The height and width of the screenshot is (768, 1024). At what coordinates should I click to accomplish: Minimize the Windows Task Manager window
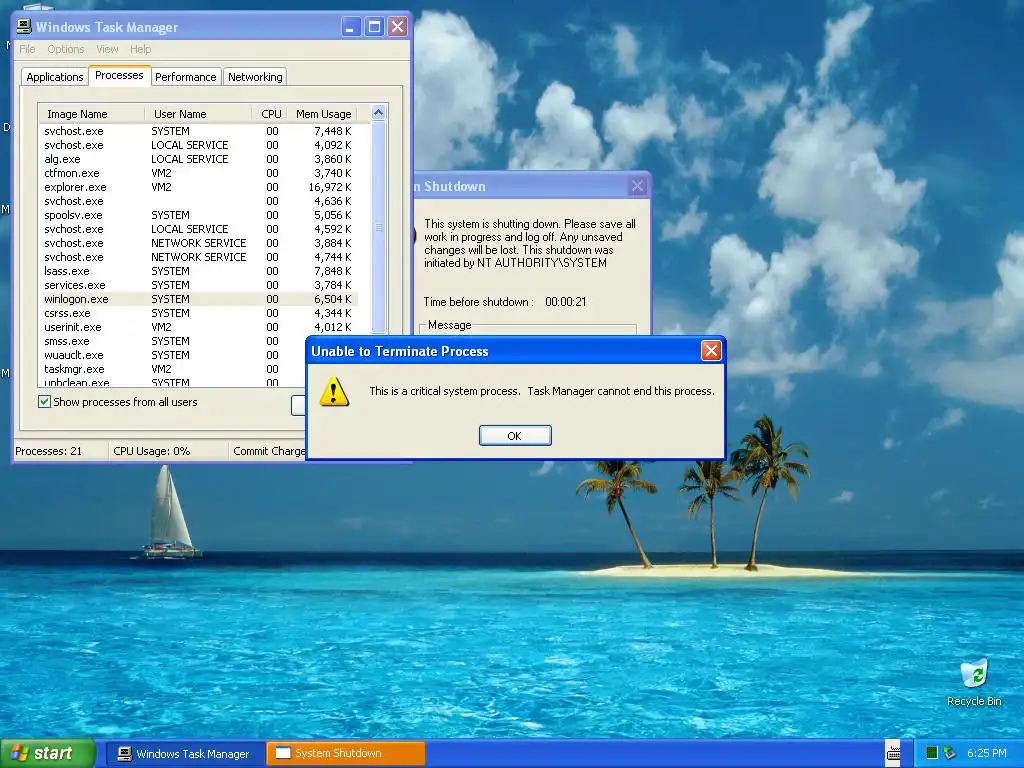(351, 27)
